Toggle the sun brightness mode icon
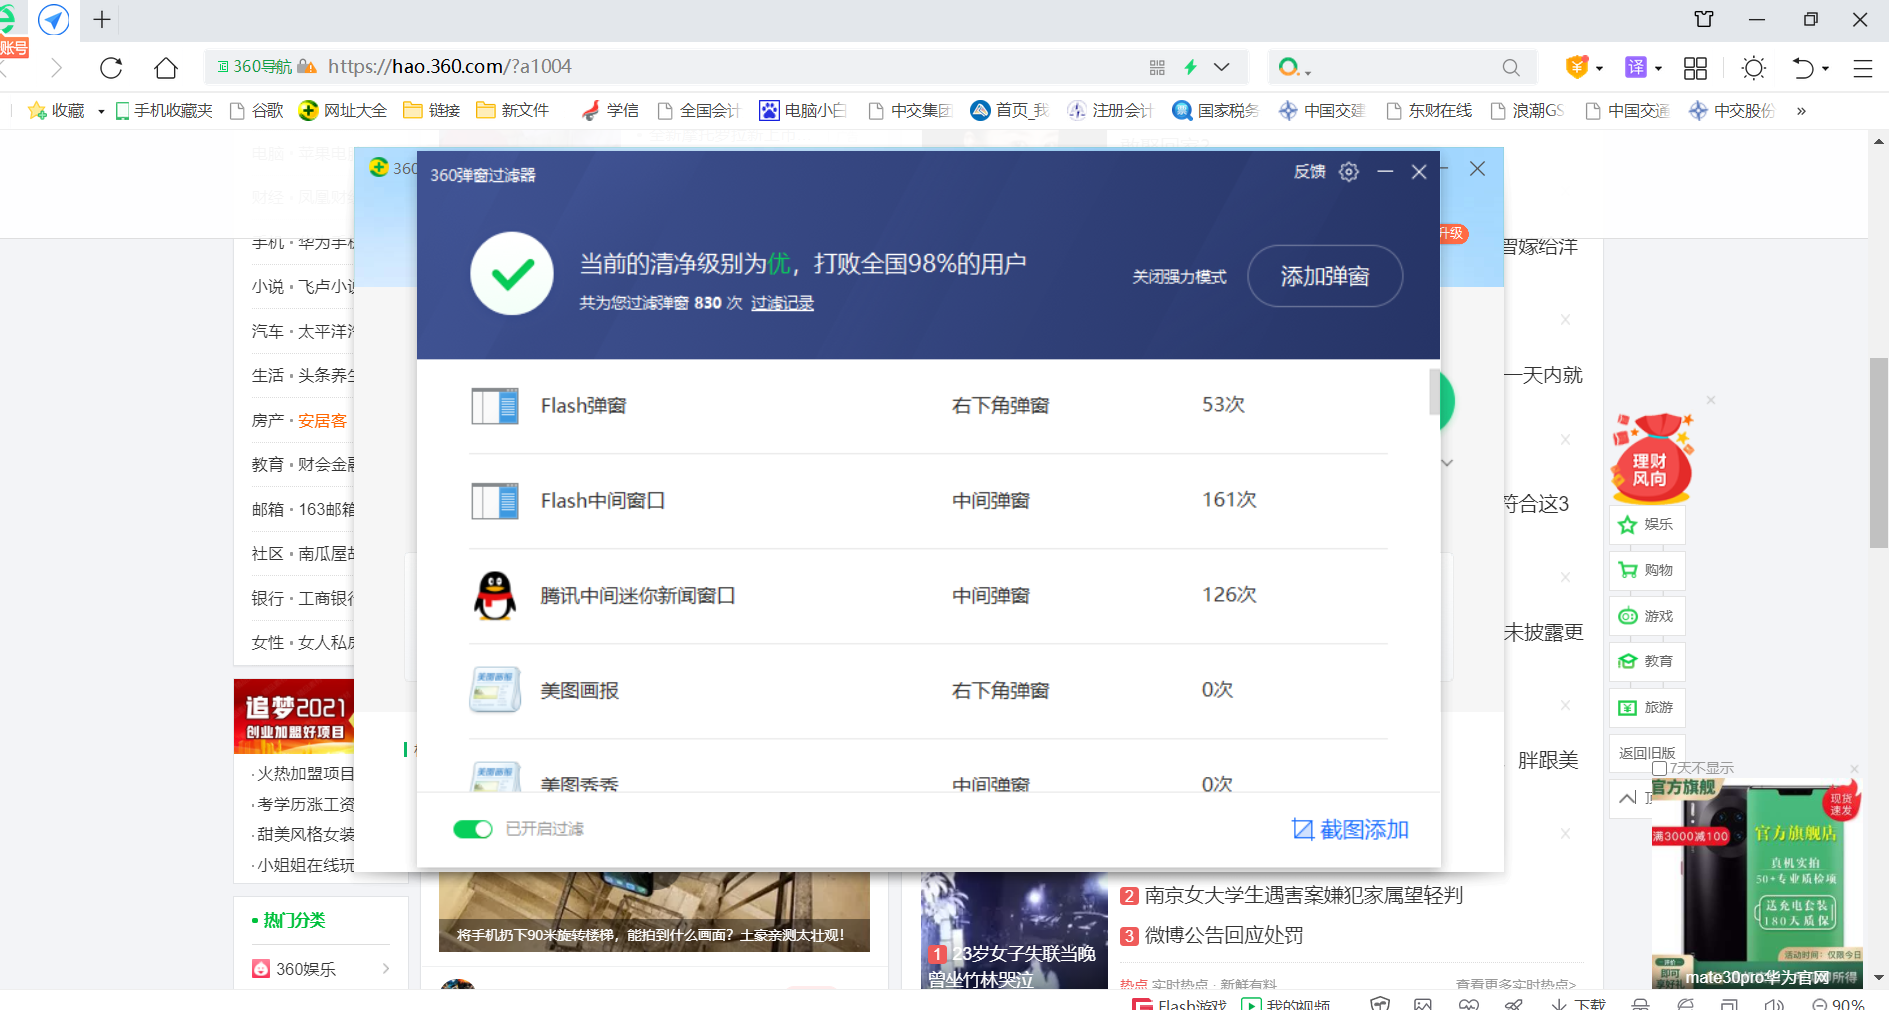 [x=1753, y=67]
